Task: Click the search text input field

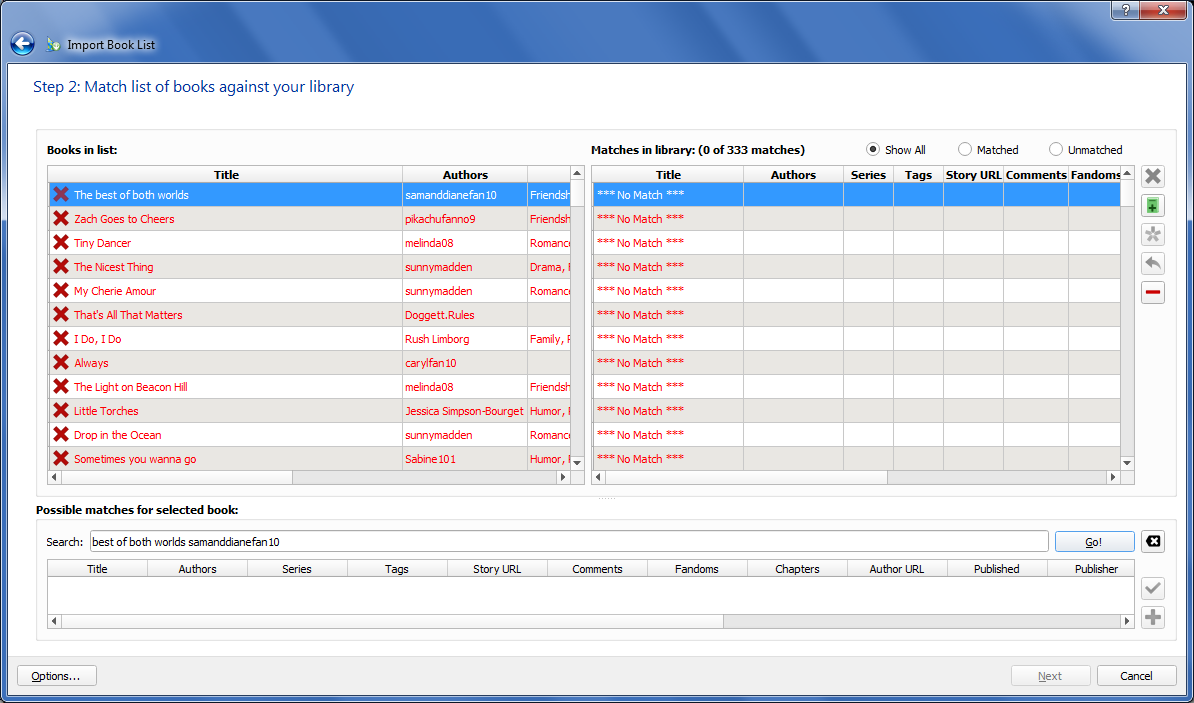Action: 569,542
